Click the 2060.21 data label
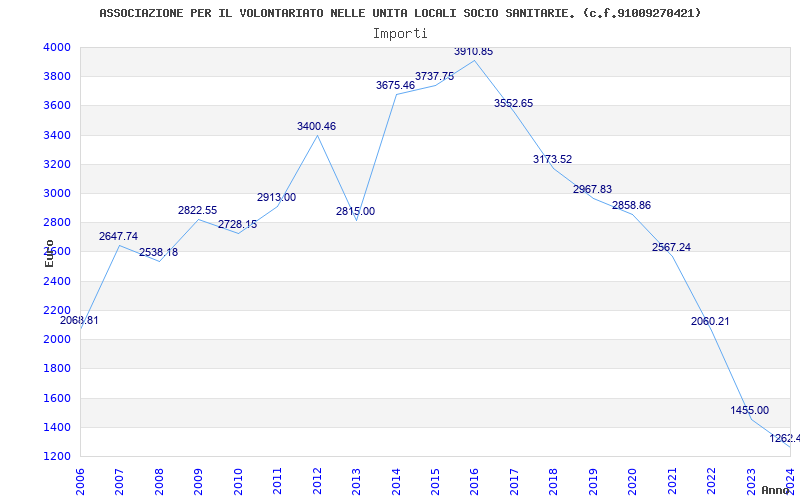The height and width of the screenshot is (500, 800). (710, 321)
